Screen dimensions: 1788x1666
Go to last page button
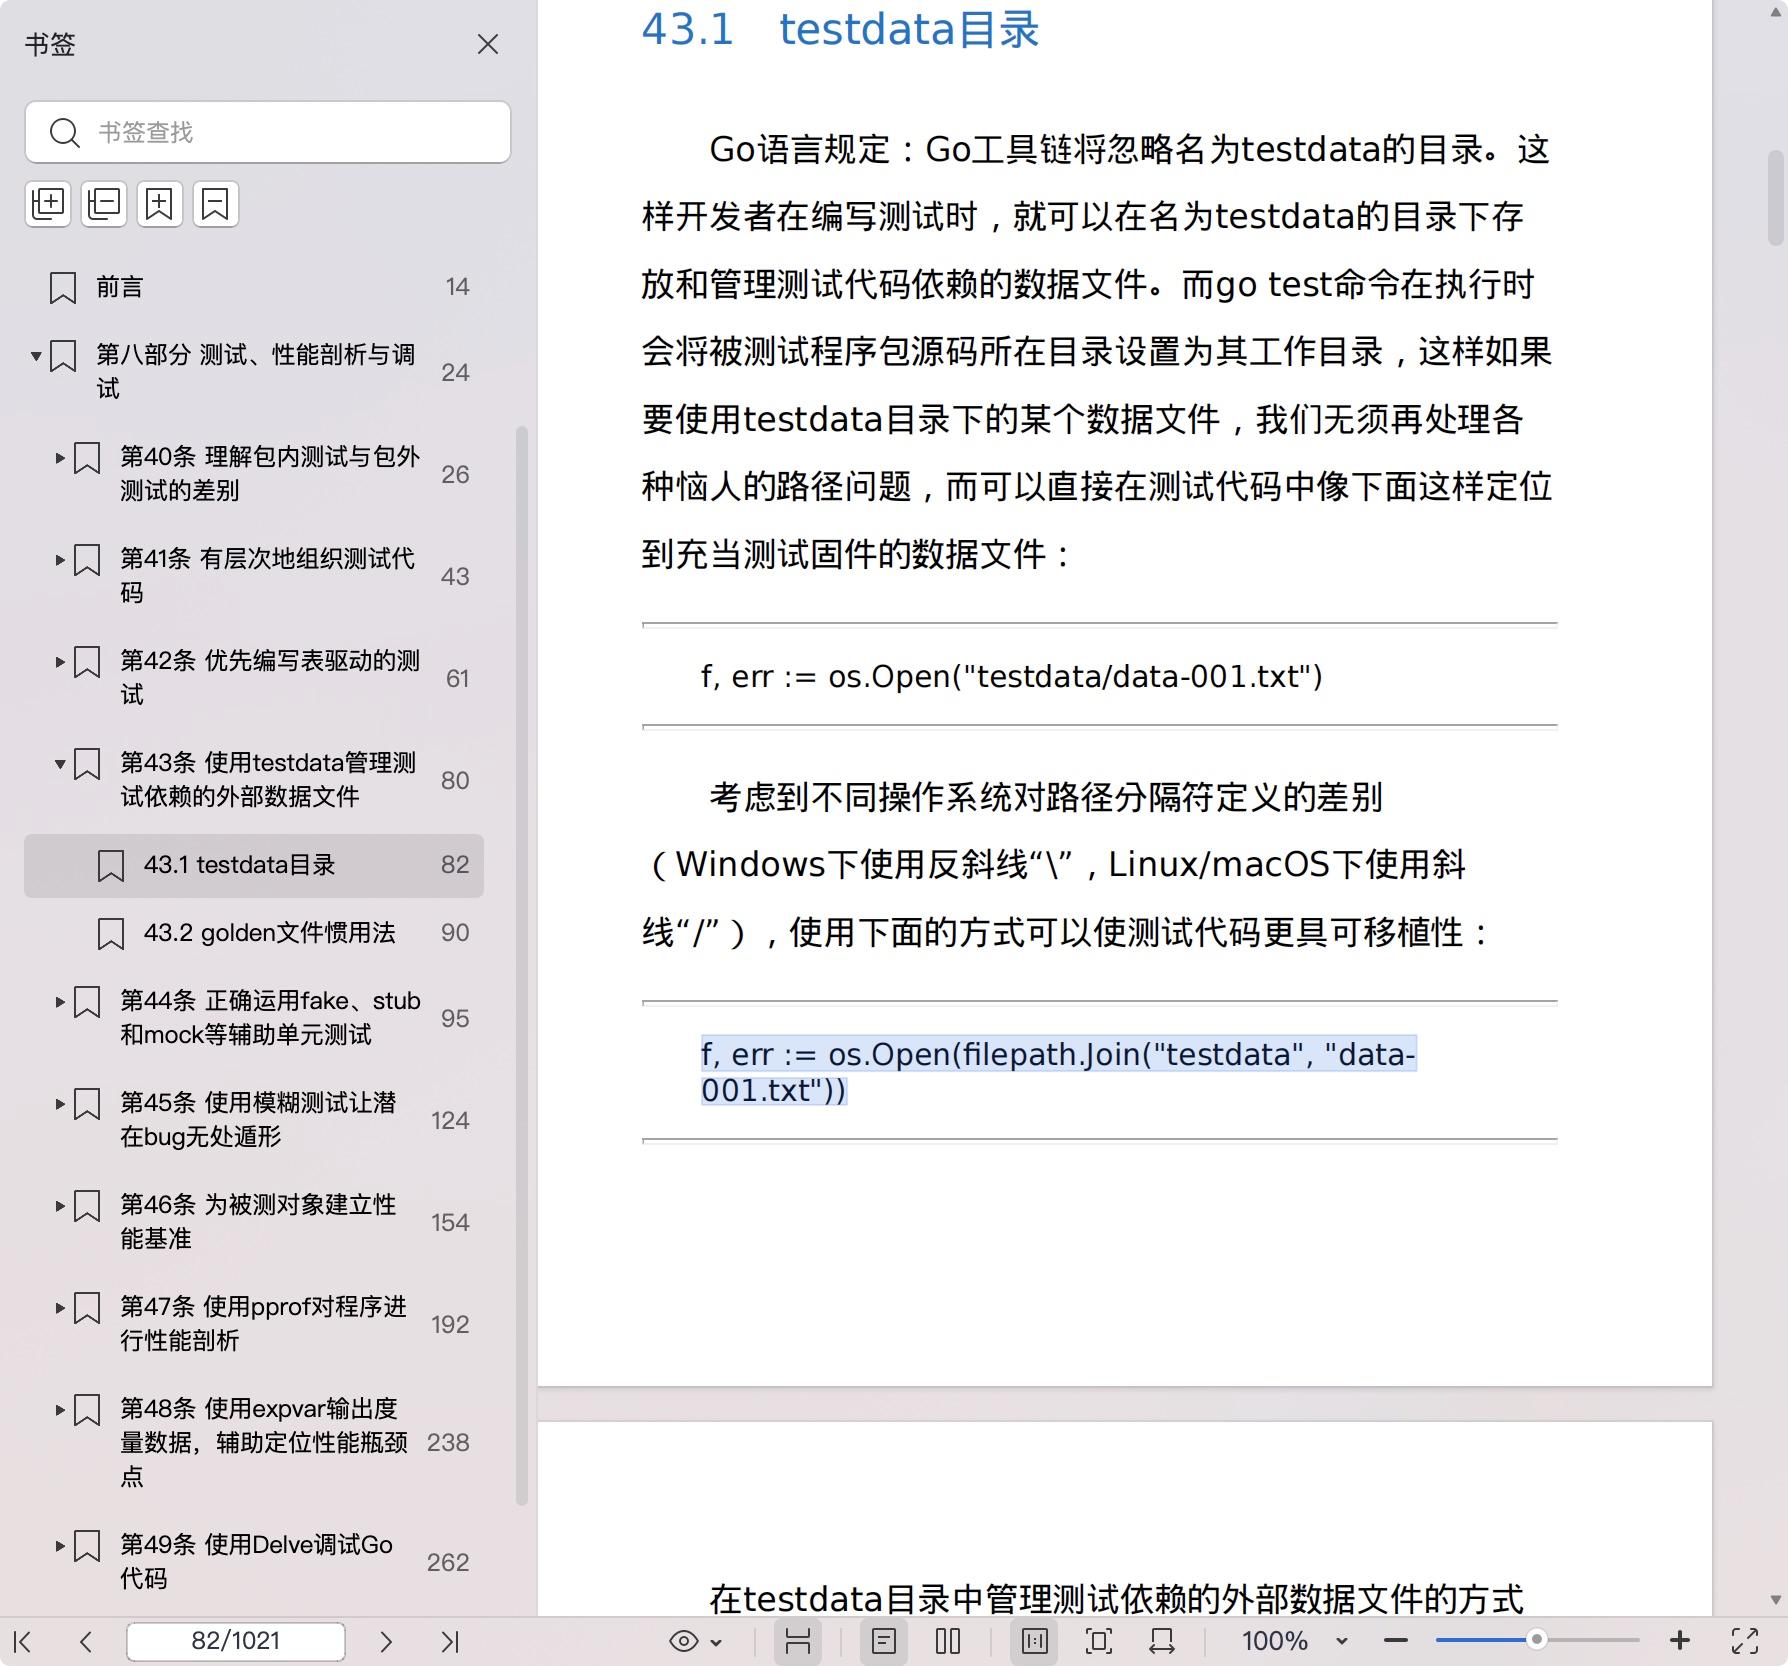450,1641
